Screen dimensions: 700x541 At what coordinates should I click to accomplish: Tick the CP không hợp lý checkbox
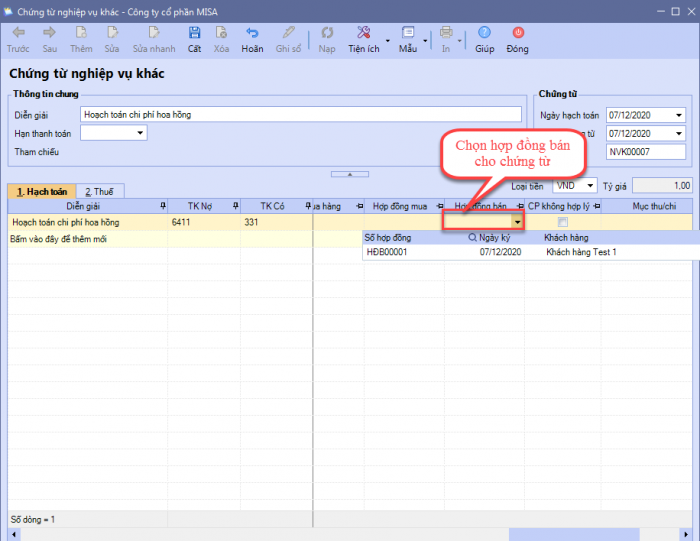pyautogui.click(x=562, y=222)
